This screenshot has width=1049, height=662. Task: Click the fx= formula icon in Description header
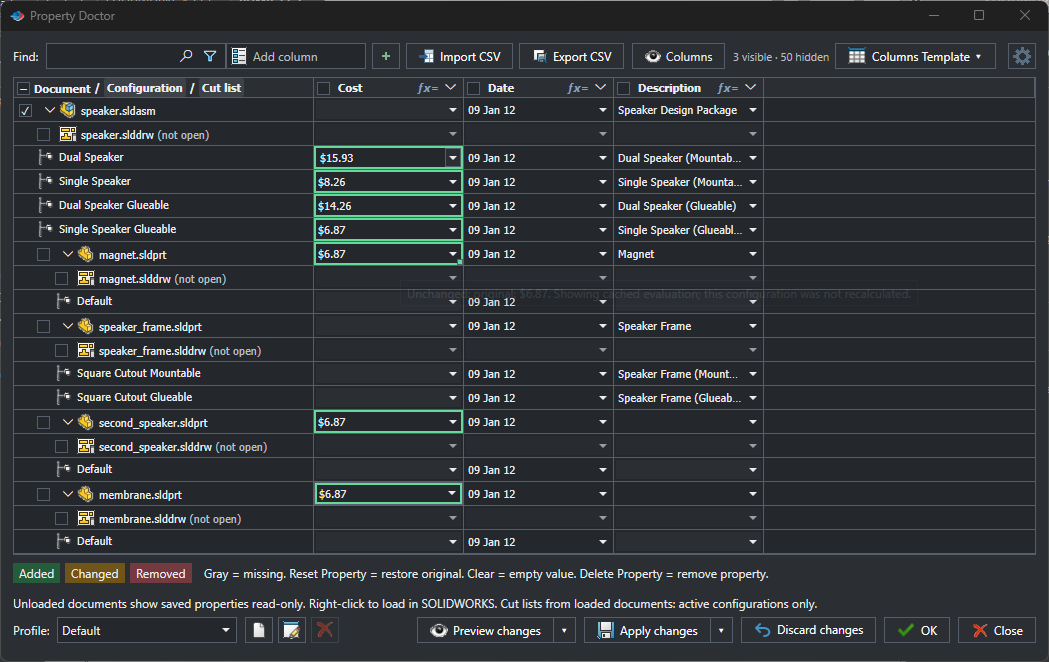coord(727,88)
